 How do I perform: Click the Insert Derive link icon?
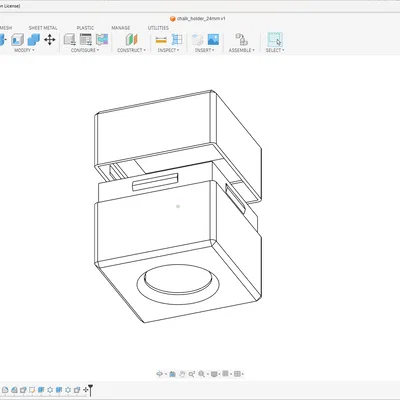coord(197,40)
